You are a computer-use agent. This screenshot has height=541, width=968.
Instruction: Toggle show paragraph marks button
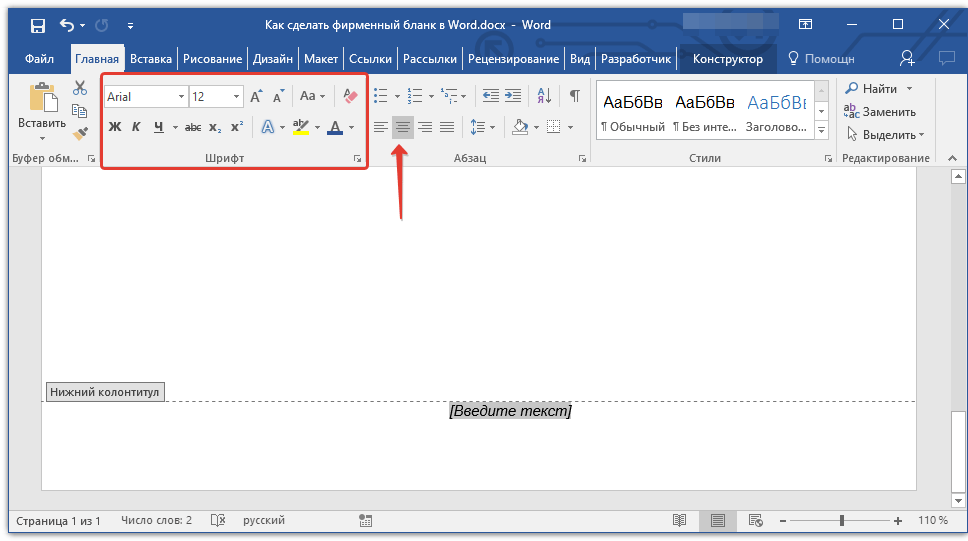(x=574, y=96)
